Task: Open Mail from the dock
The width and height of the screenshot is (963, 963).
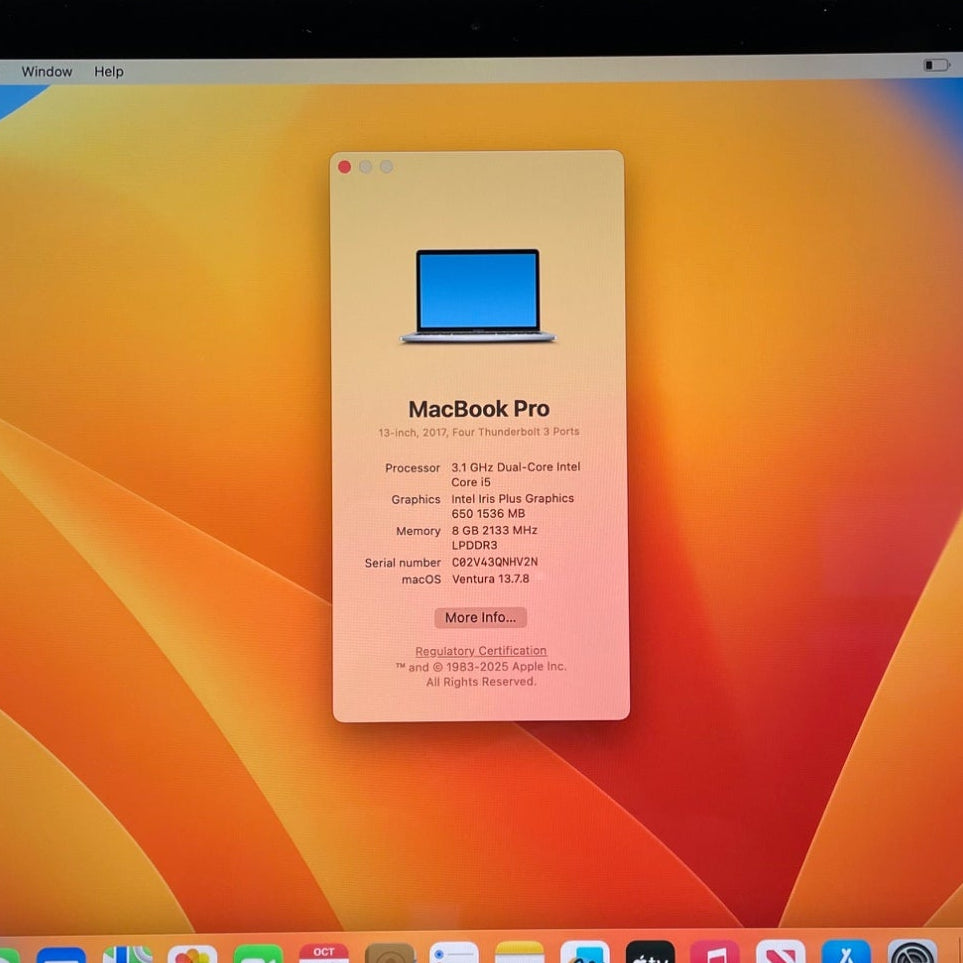Action: coord(61,954)
